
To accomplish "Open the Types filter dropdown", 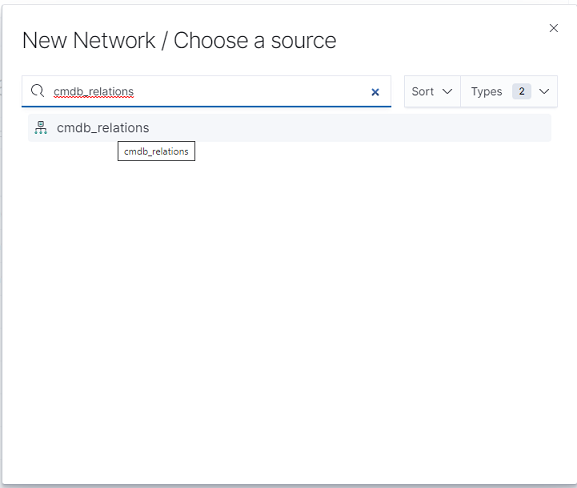I will click(509, 91).
